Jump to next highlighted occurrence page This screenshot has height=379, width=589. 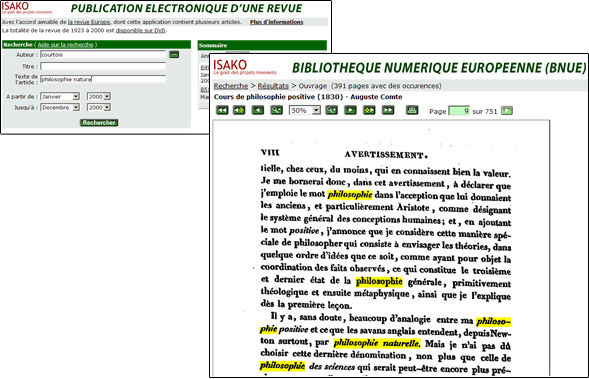coord(369,110)
